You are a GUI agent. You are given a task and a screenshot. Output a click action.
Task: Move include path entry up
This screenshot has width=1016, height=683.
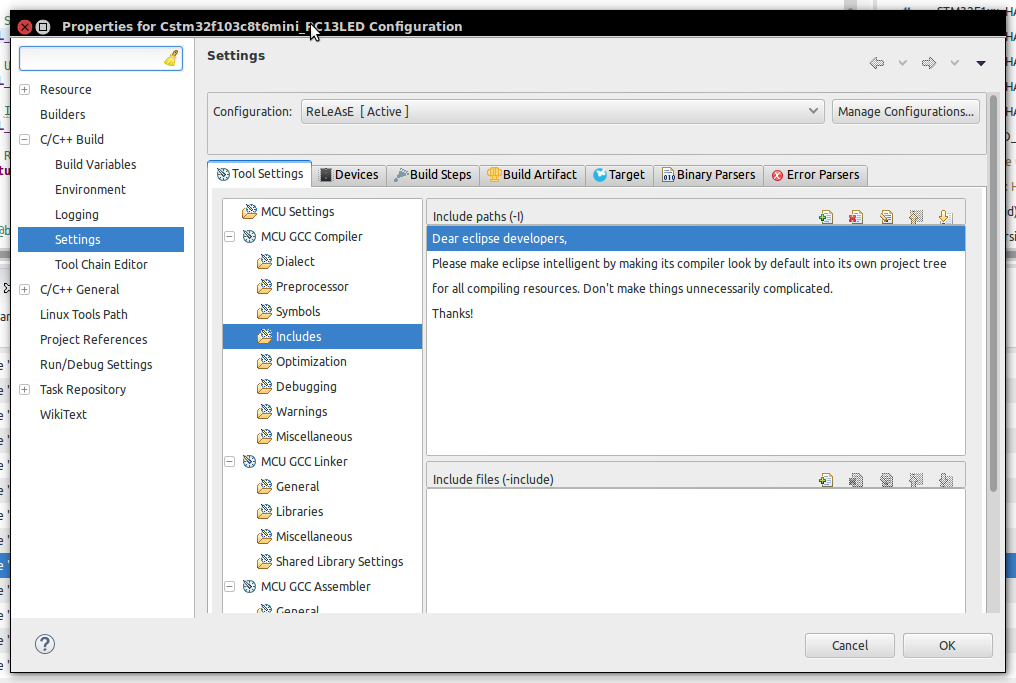click(x=916, y=217)
